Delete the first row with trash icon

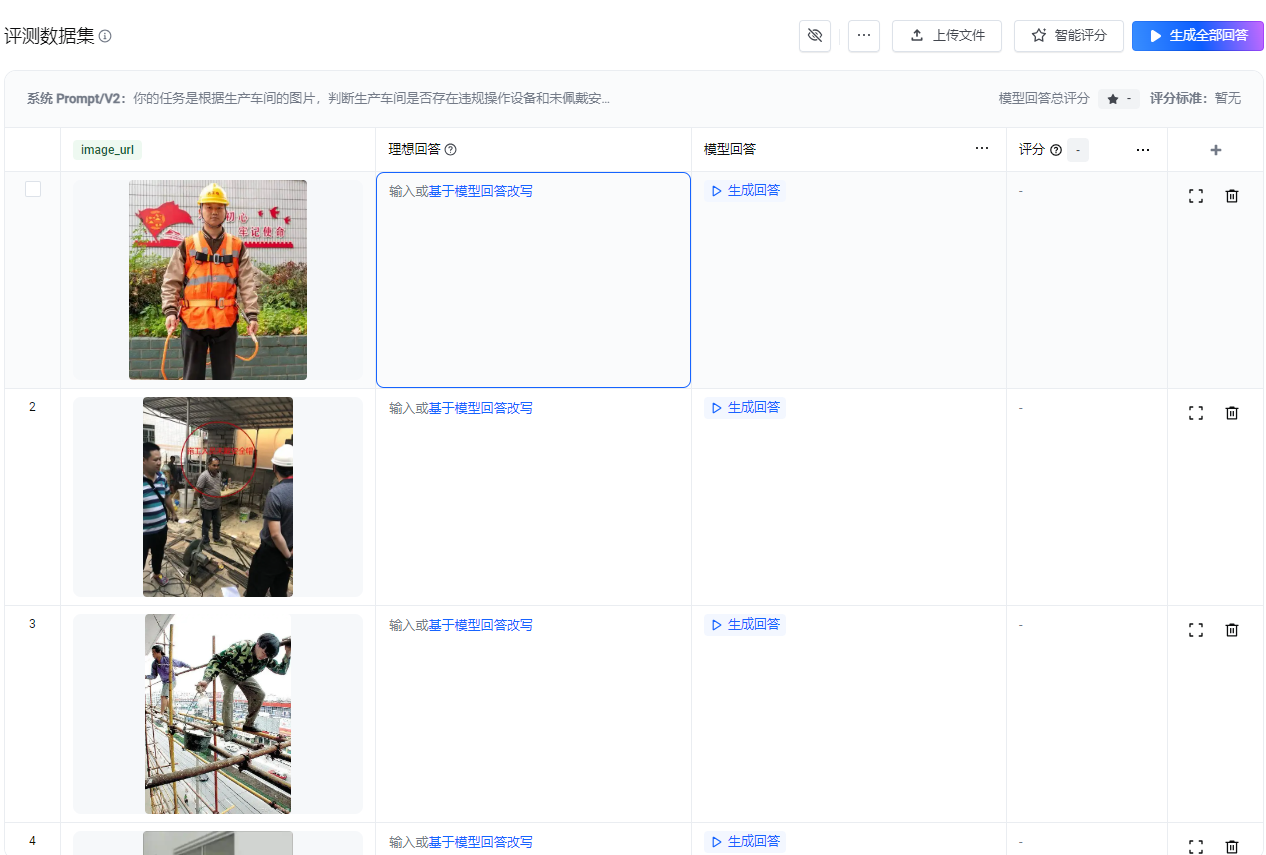pos(1232,196)
